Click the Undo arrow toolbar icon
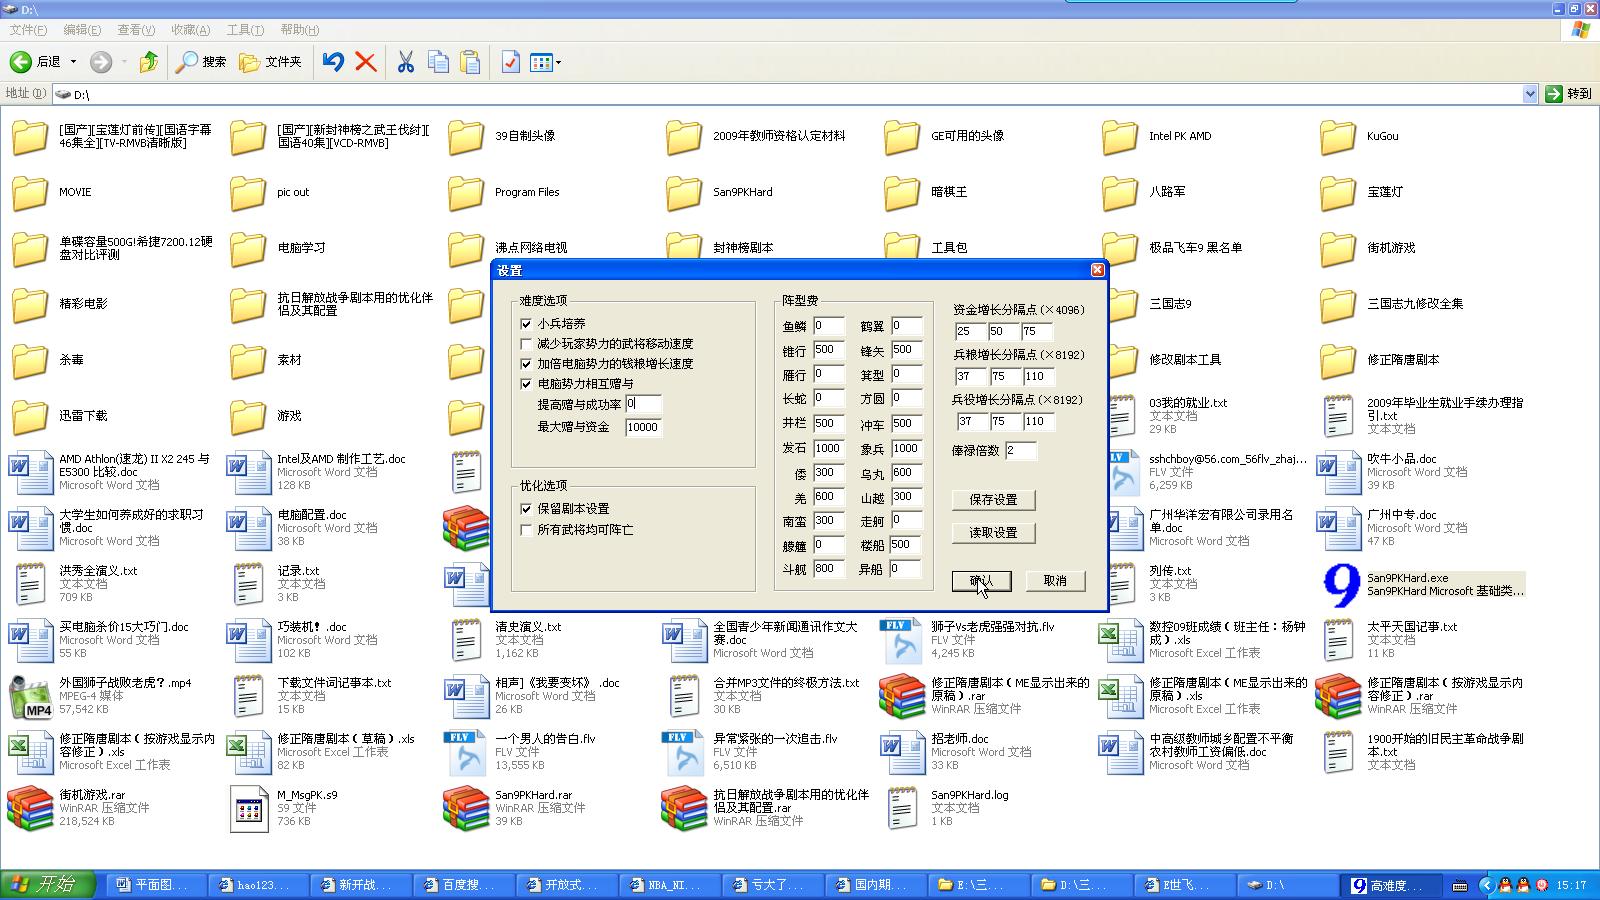The width and height of the screenshot is (1600, 900). [333, 62]
